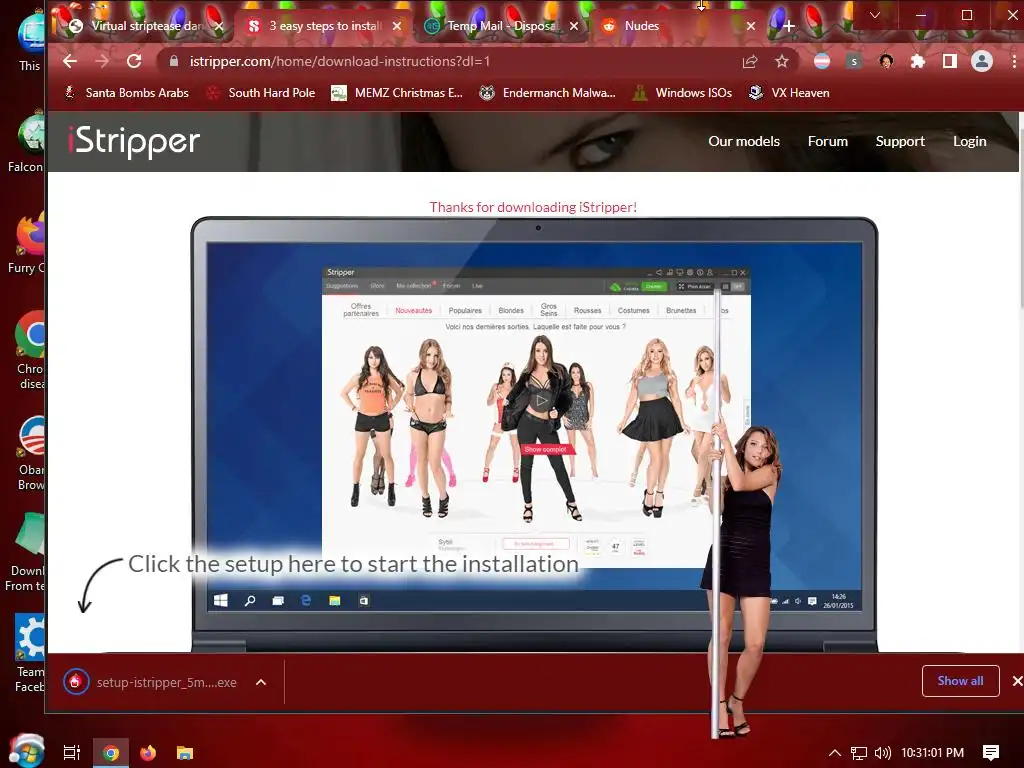Open the network tray icon
Image resolution: width=1024 pixels, height=768 pixels.
tap(859, 752)
